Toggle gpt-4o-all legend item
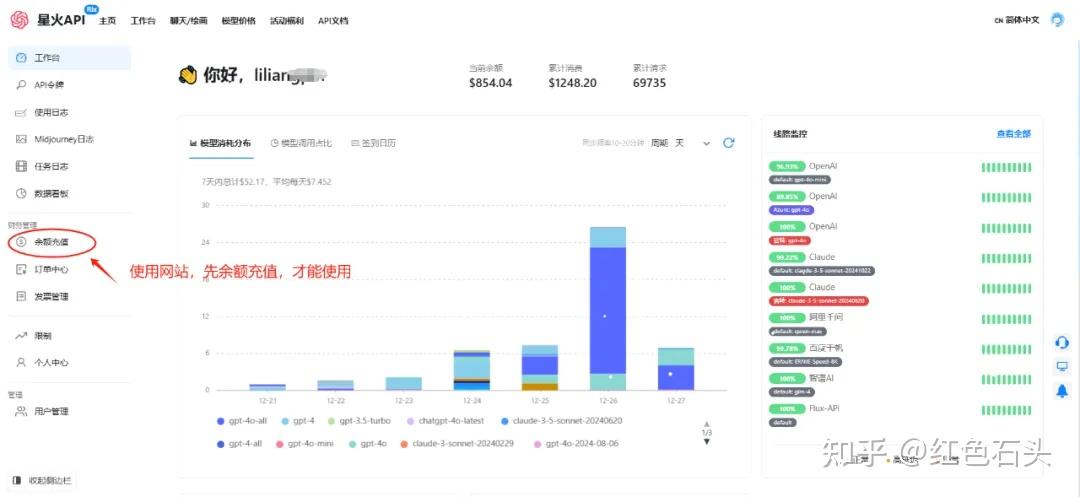 (x=242, y=421)
